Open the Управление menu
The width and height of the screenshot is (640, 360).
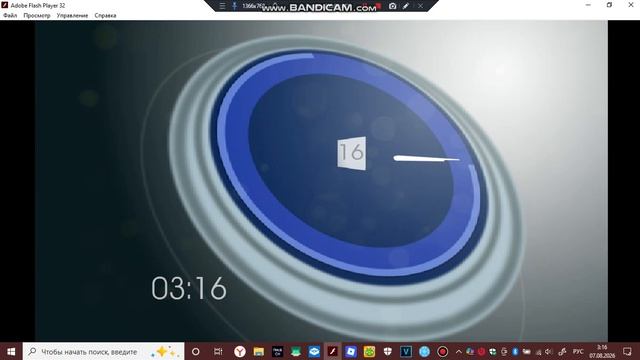pos(72,16)
